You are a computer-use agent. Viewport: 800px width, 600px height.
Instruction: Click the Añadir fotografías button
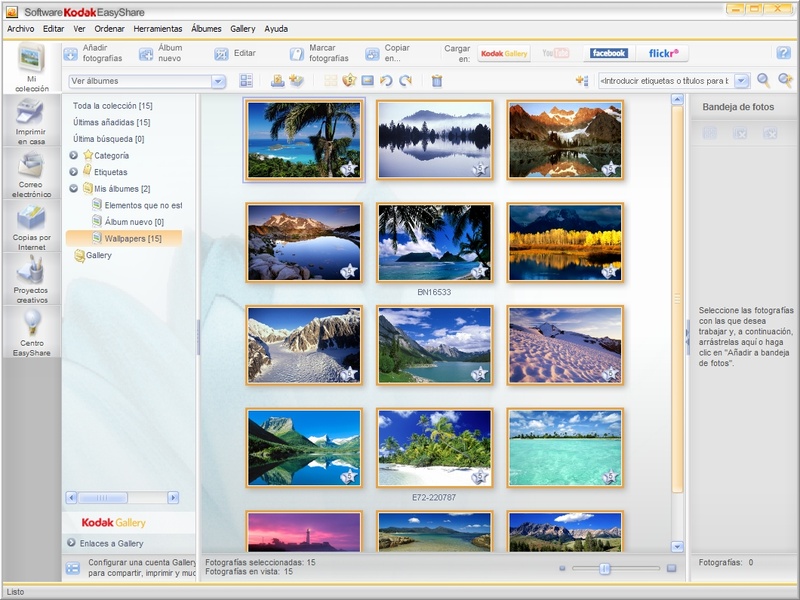click(97, 53)
